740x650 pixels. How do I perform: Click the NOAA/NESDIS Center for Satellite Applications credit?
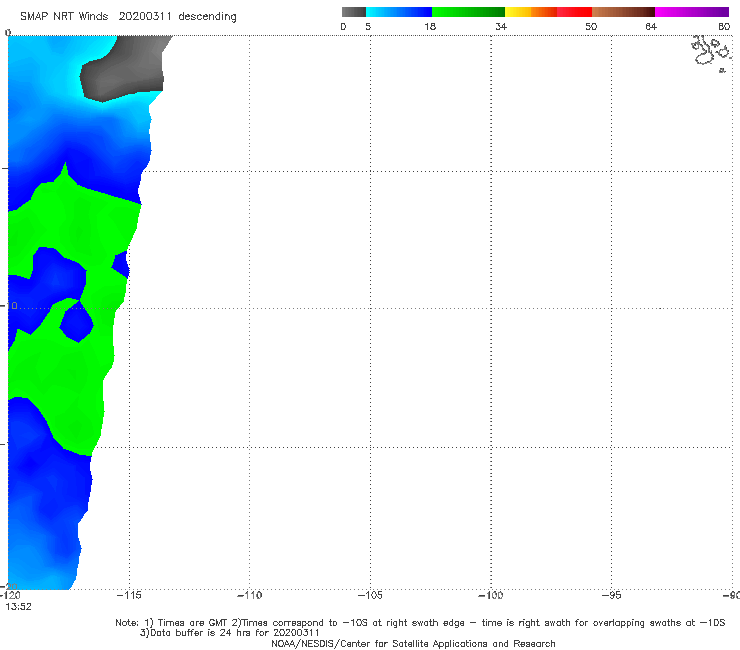point(413,644)
